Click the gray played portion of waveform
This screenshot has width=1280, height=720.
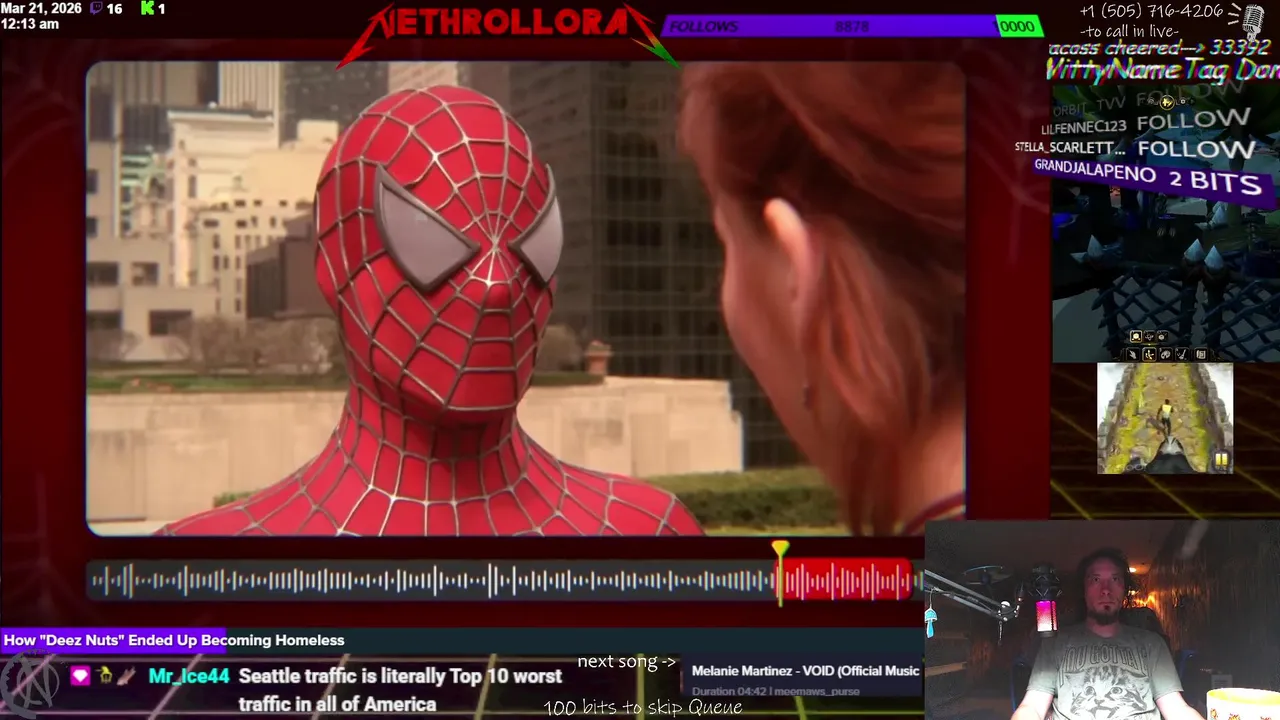coord(432,581)
